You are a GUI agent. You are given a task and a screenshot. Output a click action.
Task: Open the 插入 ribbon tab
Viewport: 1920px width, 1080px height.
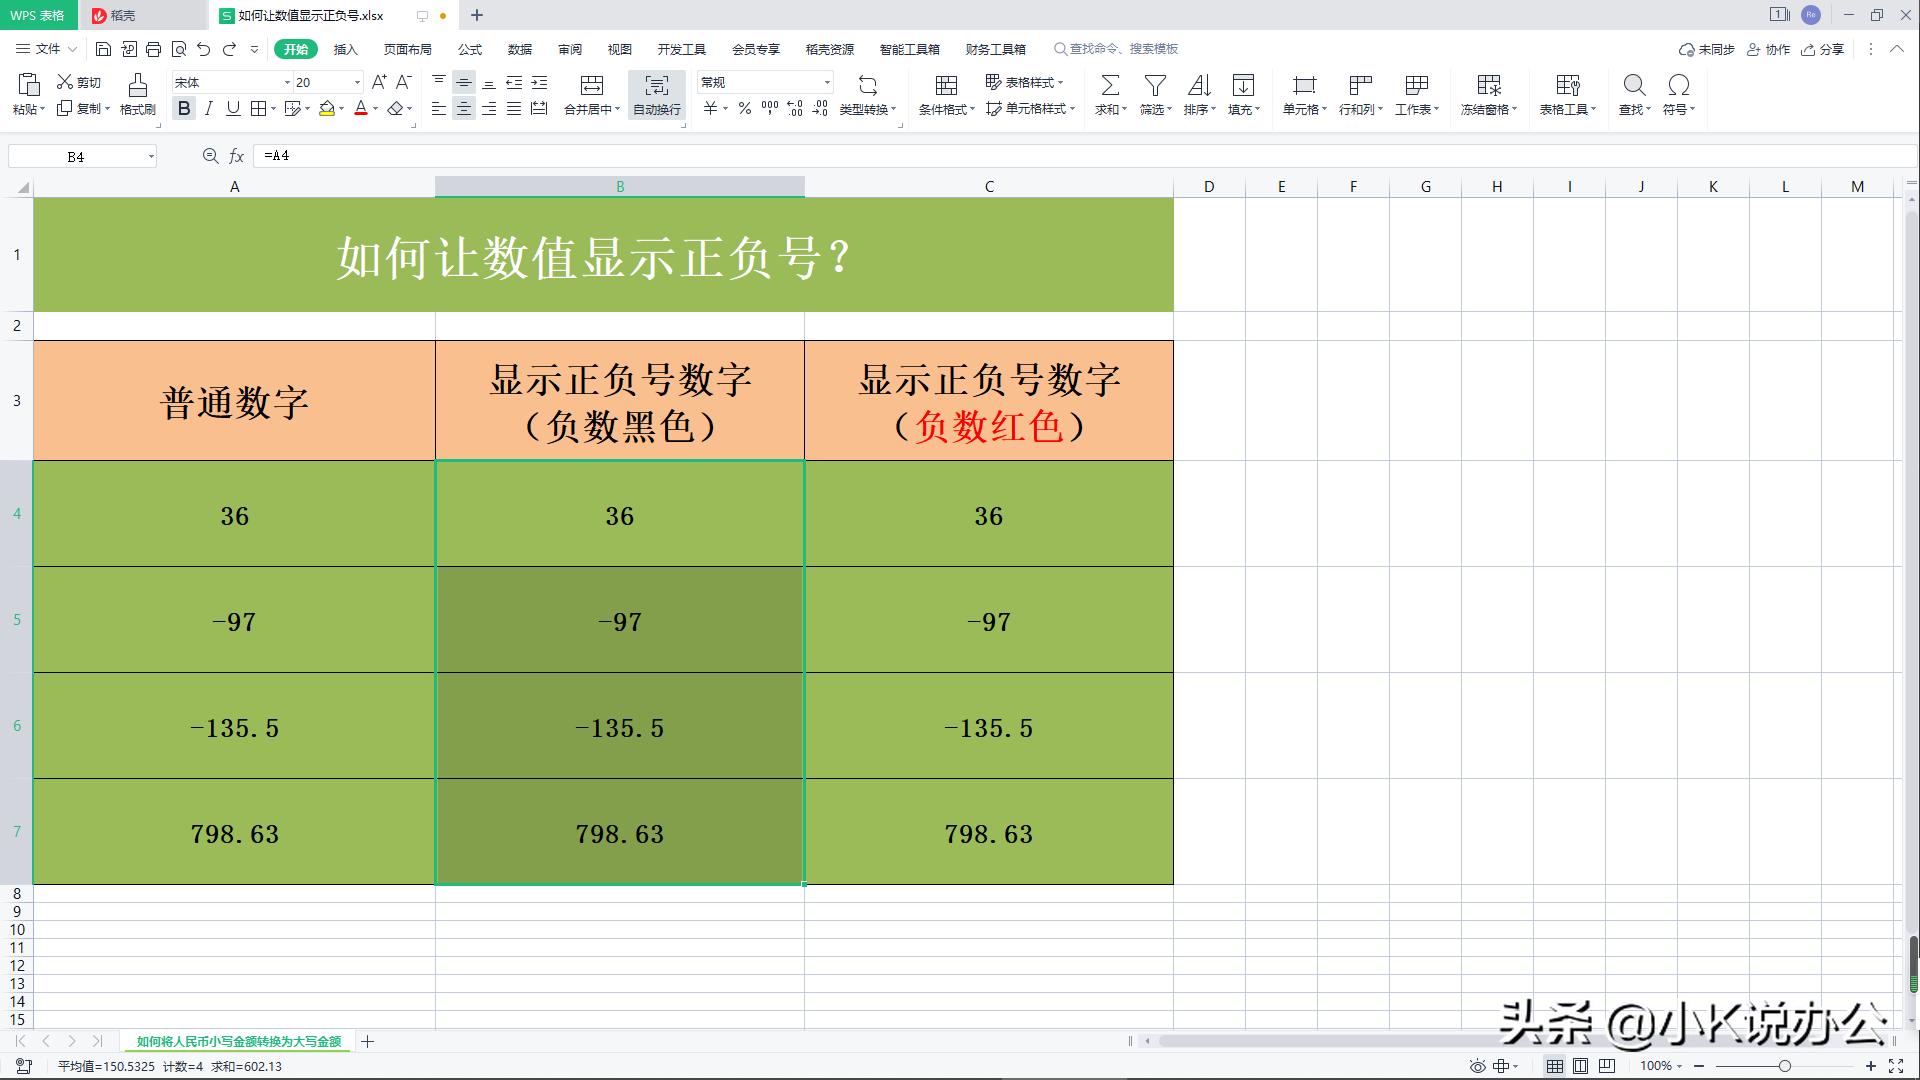[344, 48]
